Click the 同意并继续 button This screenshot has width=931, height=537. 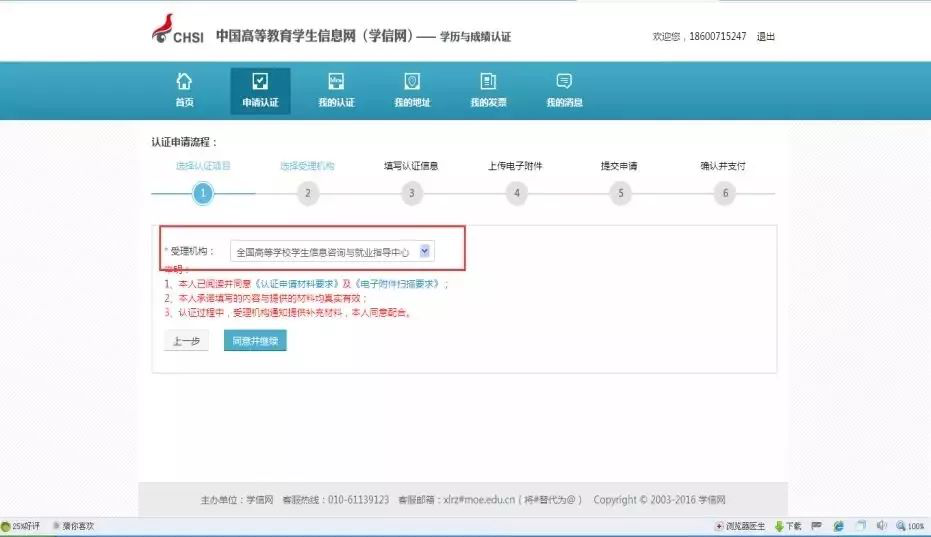coord(255,340)
